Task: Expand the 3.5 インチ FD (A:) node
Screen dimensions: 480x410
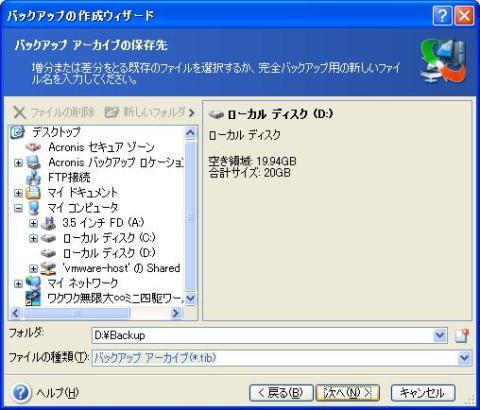Action: [x=33, y=223]
